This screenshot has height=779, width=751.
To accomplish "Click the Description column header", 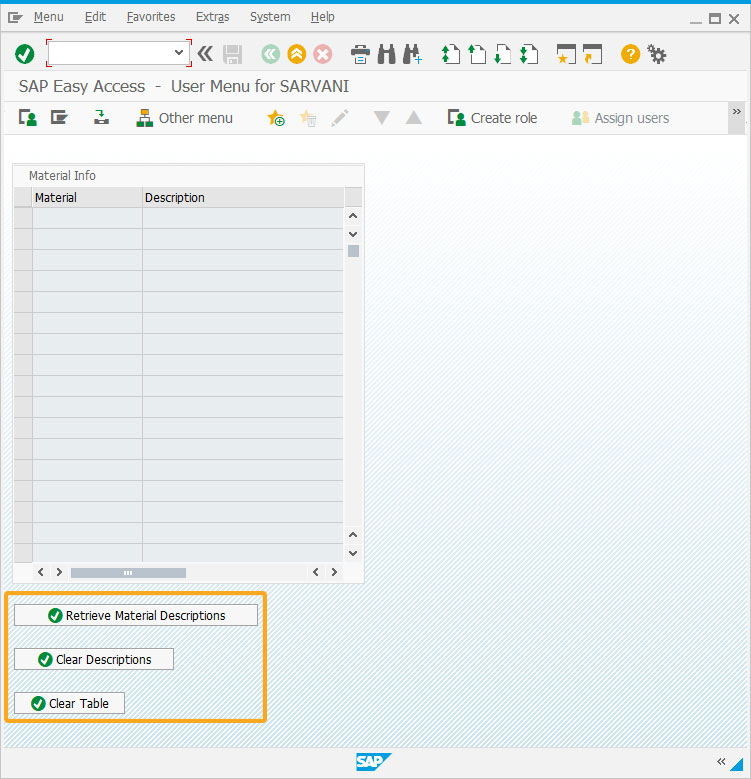I will (x=243, y=197).
